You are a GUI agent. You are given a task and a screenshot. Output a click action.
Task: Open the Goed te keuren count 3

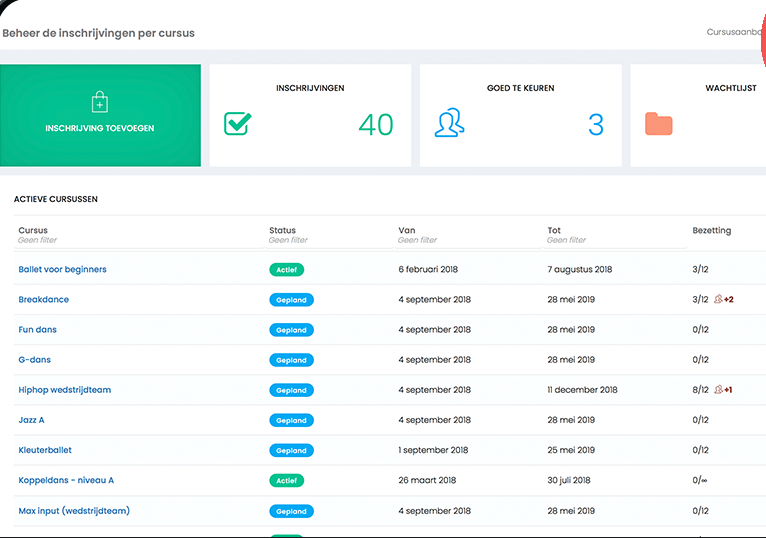pos(596,125)
